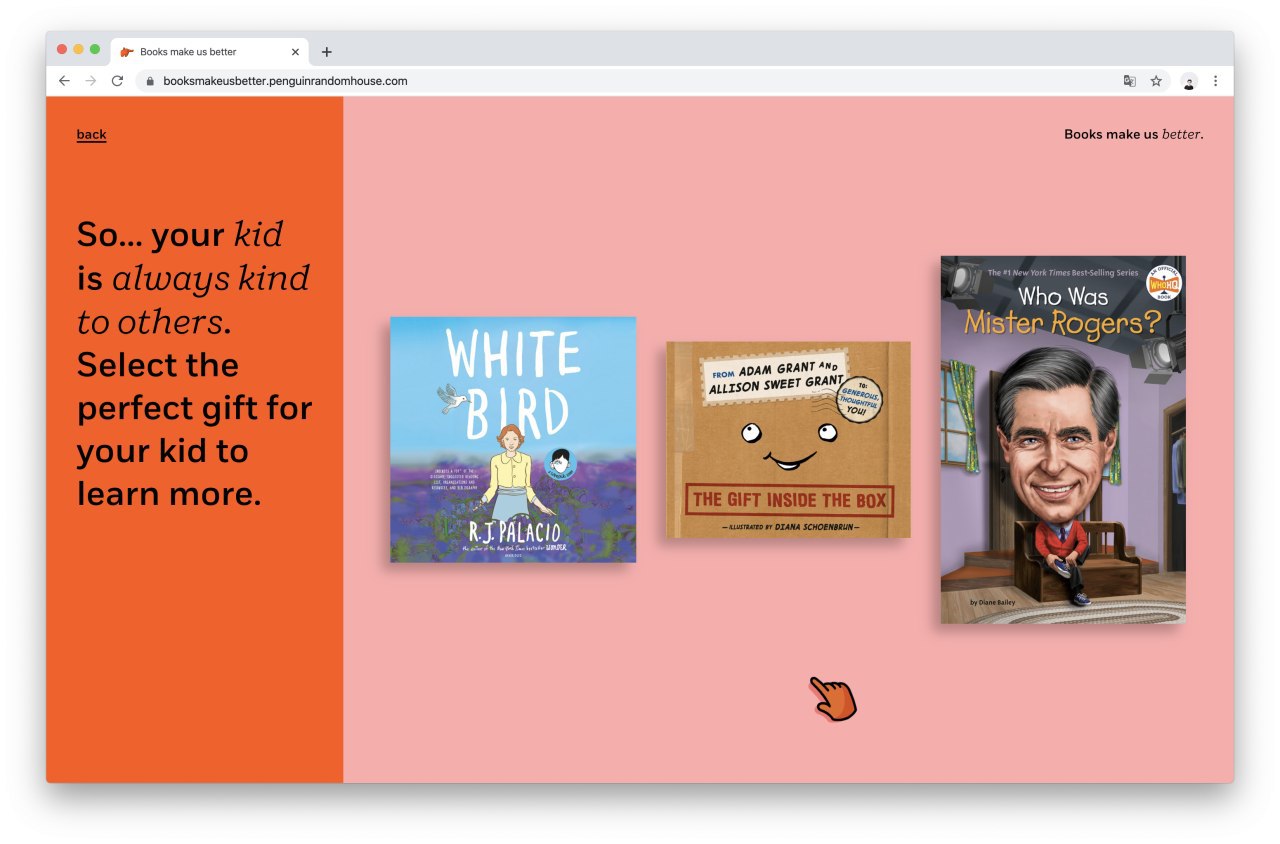Screen dimensions: 1280x844
Task: Click the address bar URL
Action: [x=285, y=81]
